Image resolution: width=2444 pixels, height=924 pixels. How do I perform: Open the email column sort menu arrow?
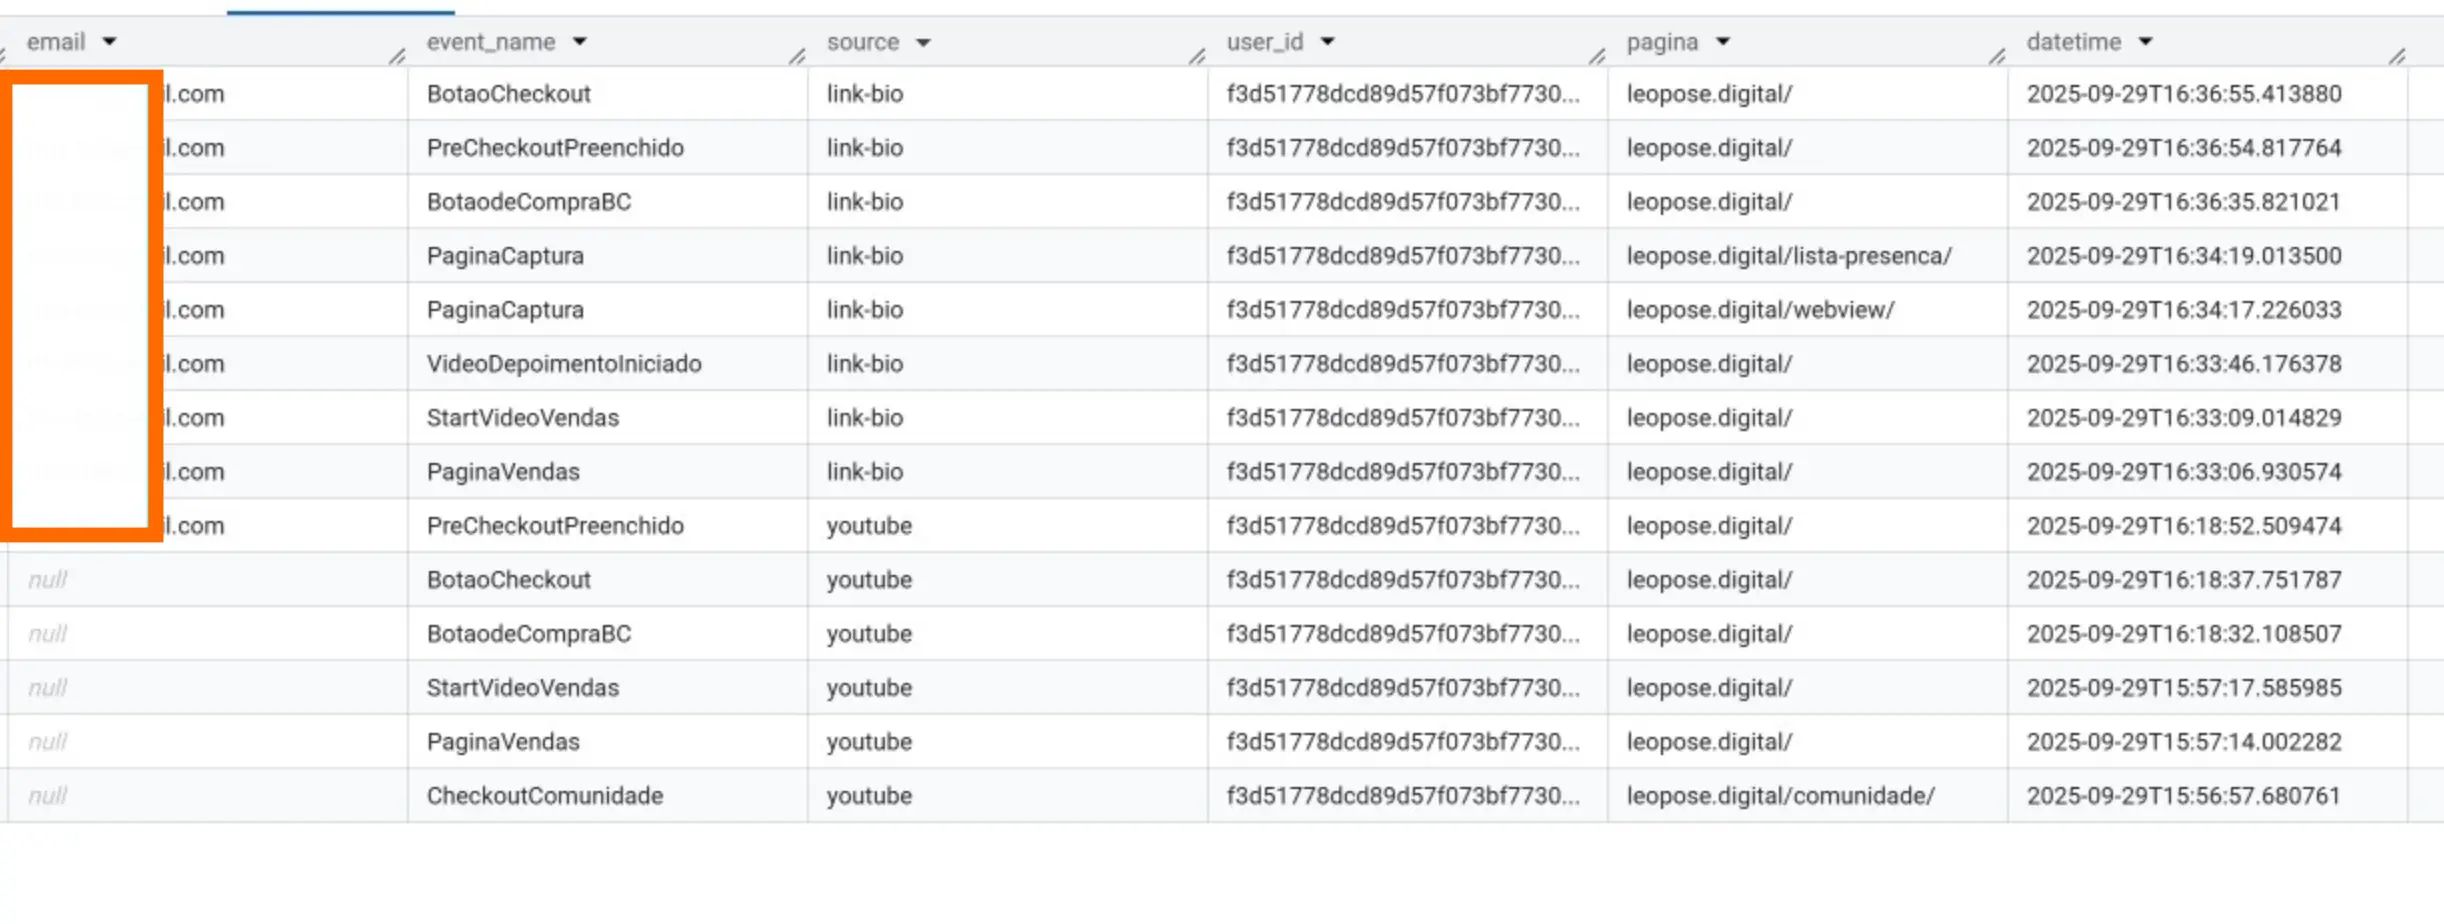109,42
